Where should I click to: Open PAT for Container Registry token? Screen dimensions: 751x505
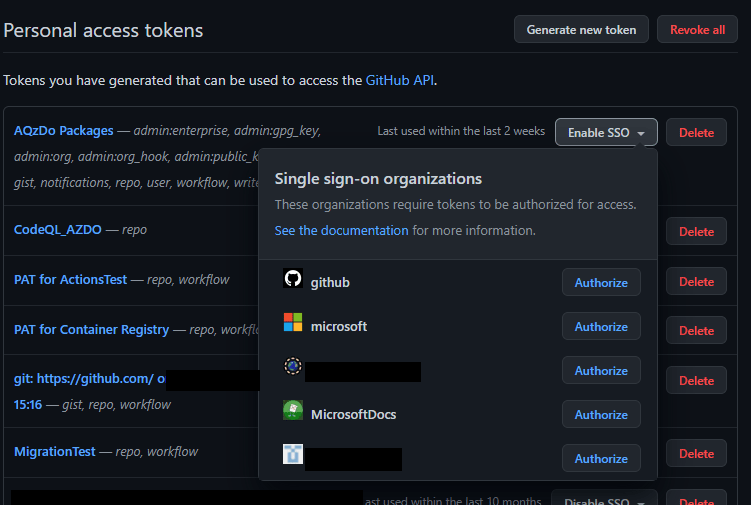click(91, 330)
